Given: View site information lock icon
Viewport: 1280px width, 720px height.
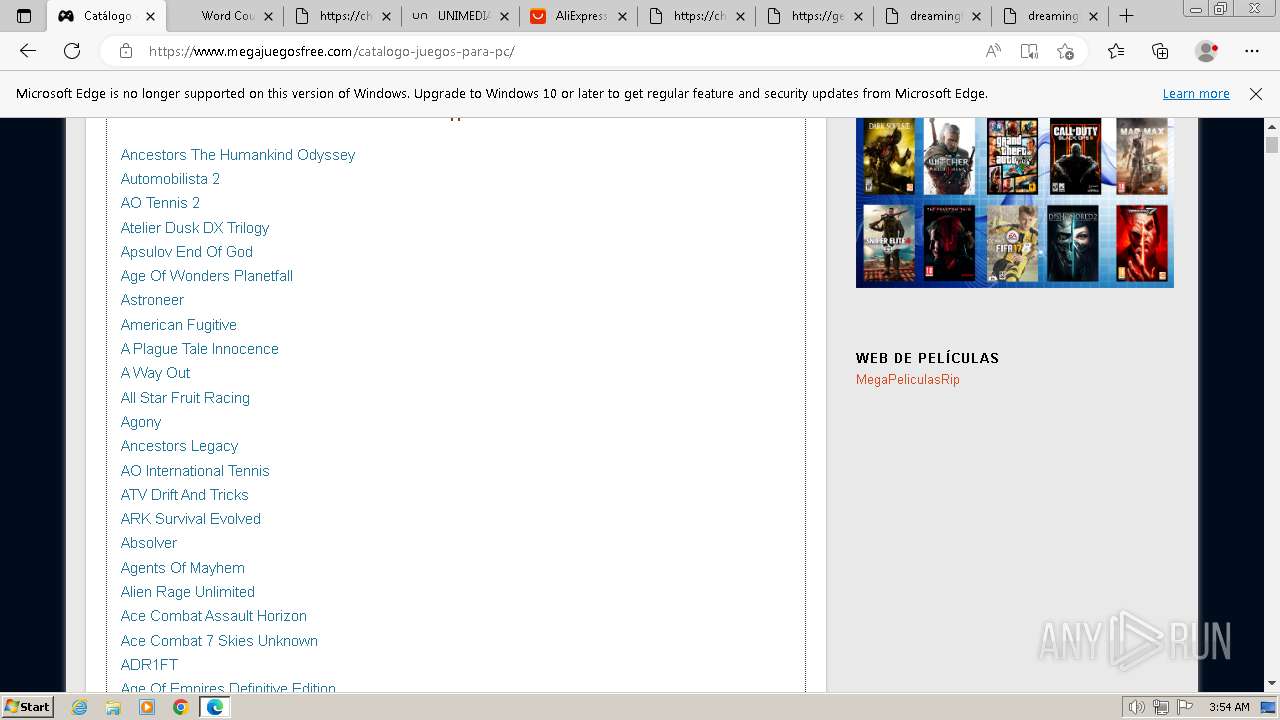Looking at the screenshot, I should point(126,51).
